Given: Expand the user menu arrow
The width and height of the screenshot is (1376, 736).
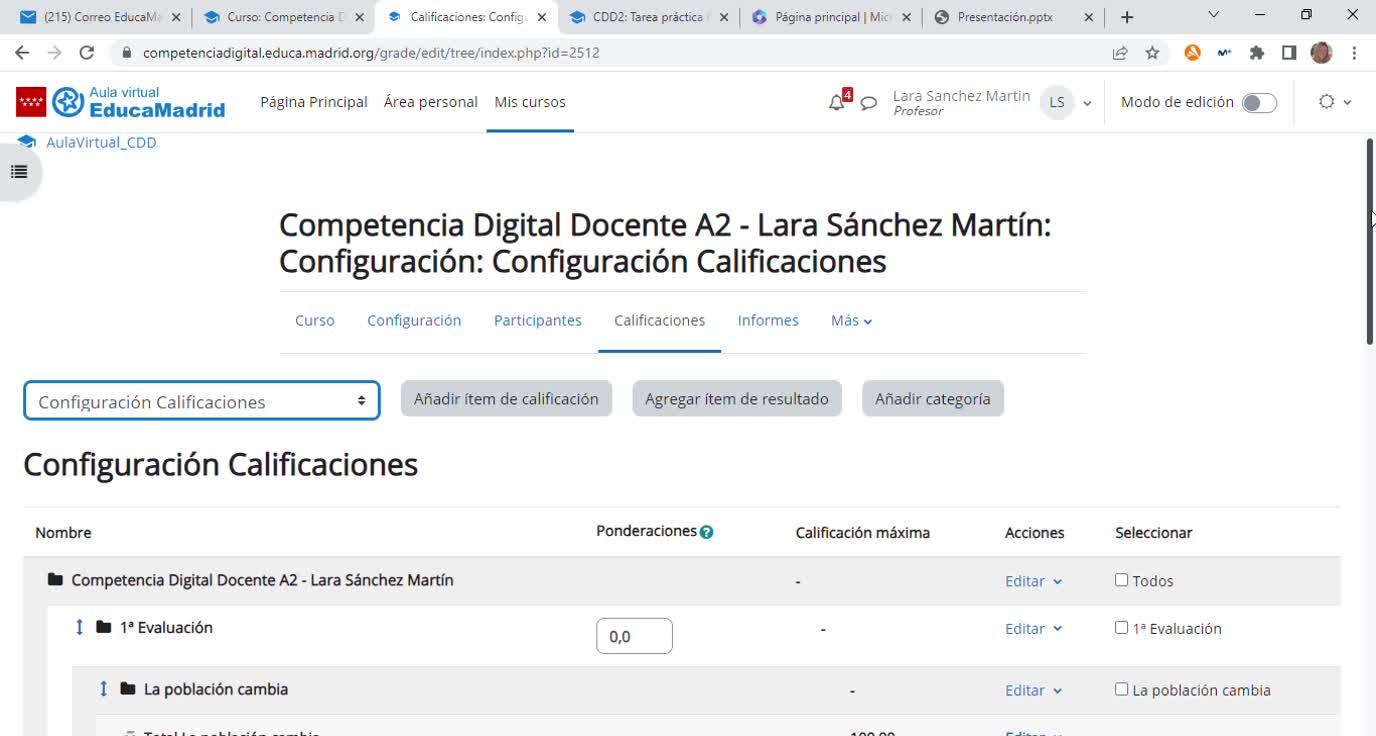Looking at the screenshot, I should 1087,103.
